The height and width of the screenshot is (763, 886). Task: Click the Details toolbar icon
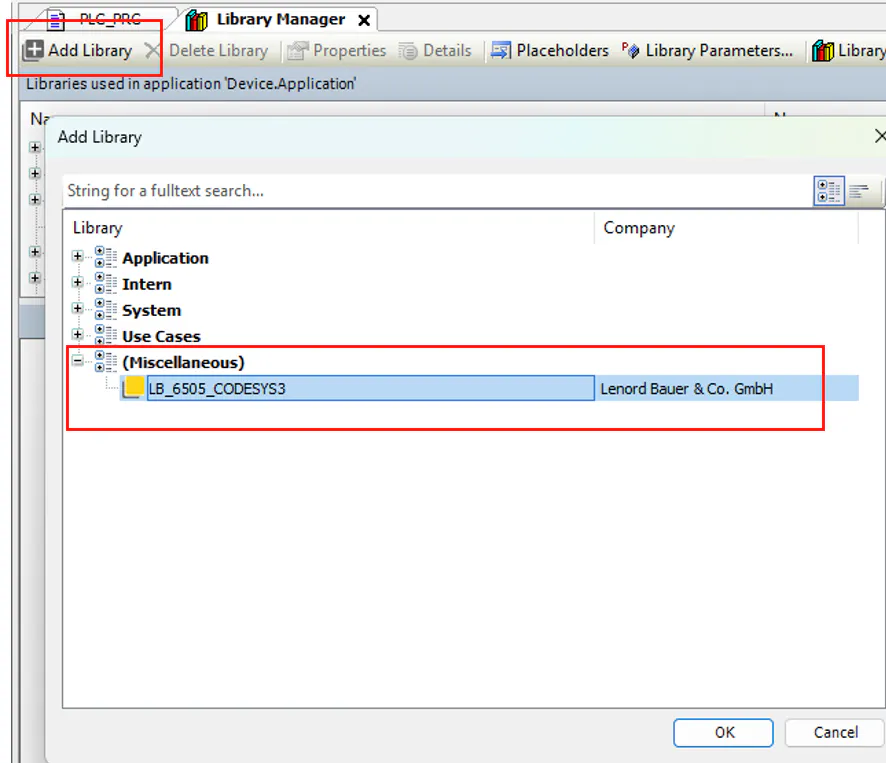pos(407,50)
